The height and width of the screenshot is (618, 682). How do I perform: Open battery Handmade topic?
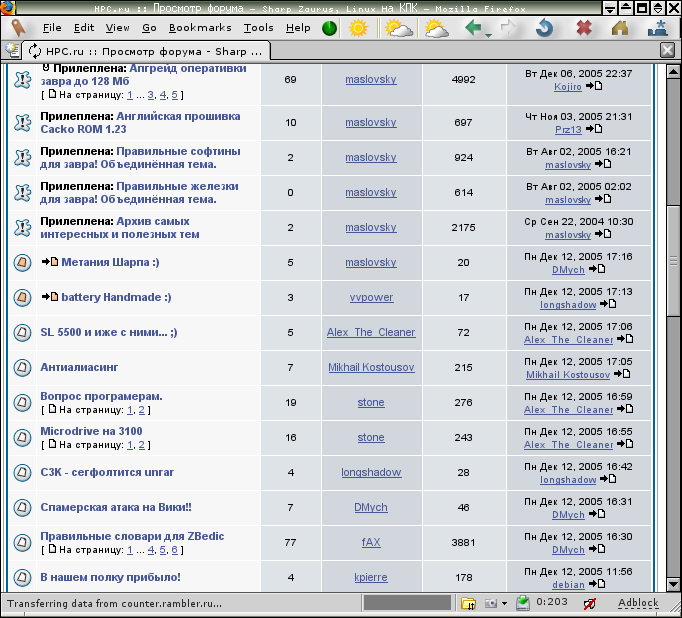point(116,297)
